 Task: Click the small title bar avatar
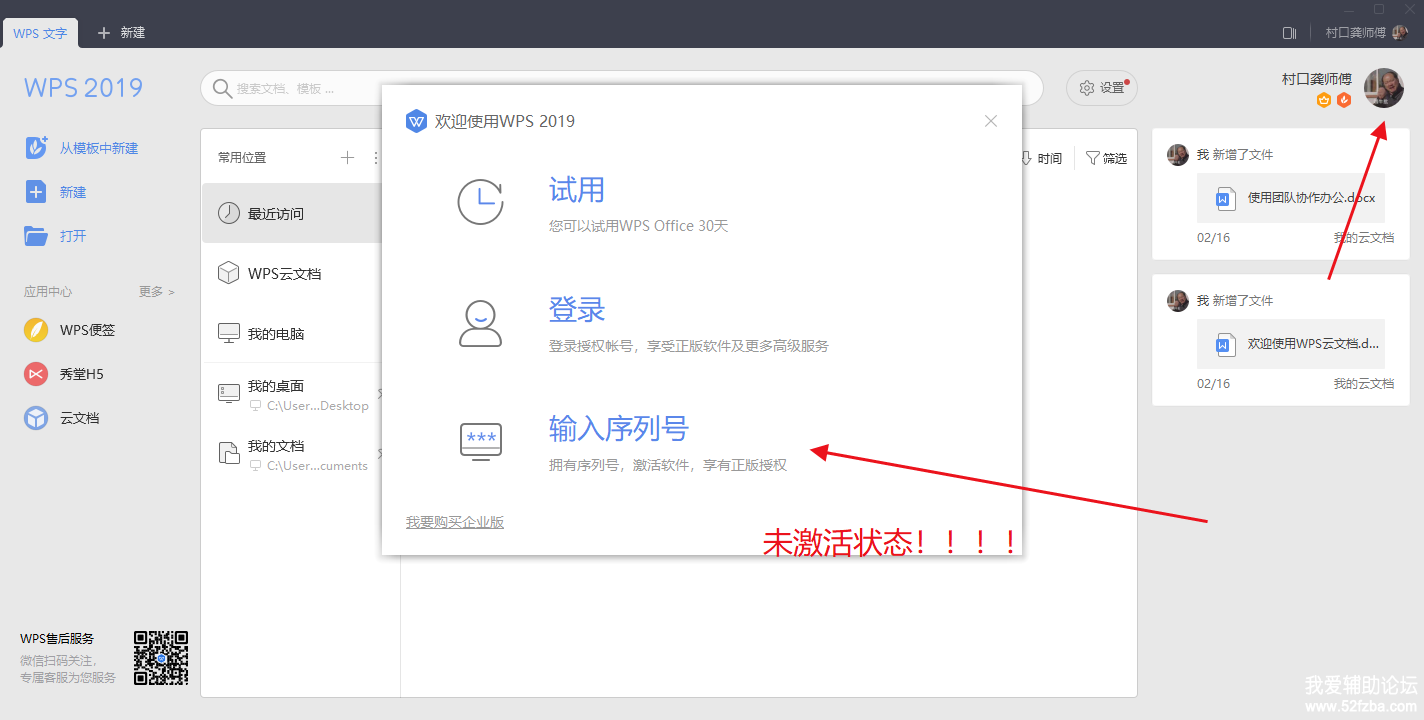(1399, 33)
